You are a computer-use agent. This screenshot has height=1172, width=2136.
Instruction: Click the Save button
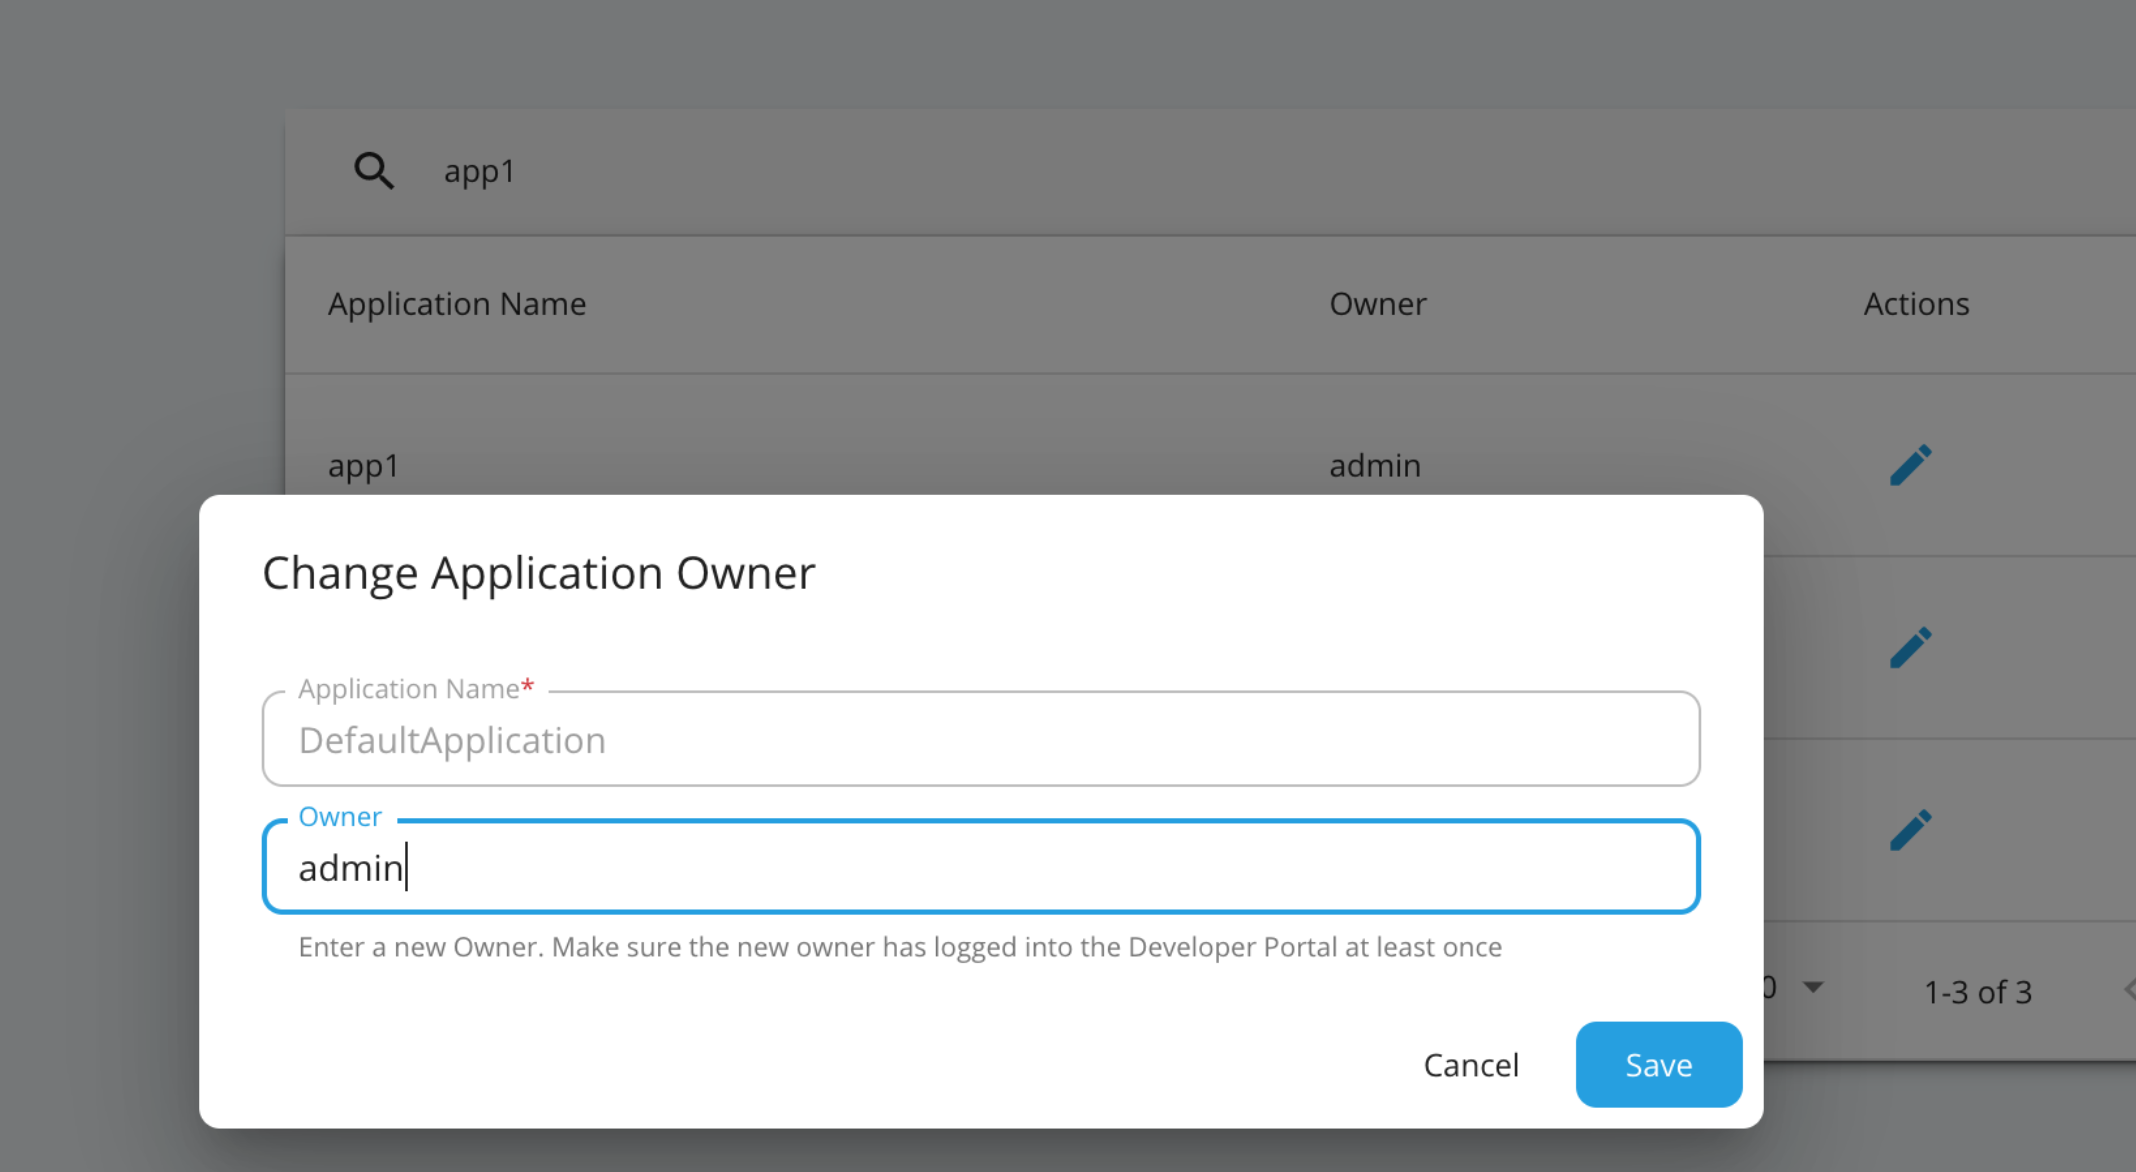point(1658,1064)
